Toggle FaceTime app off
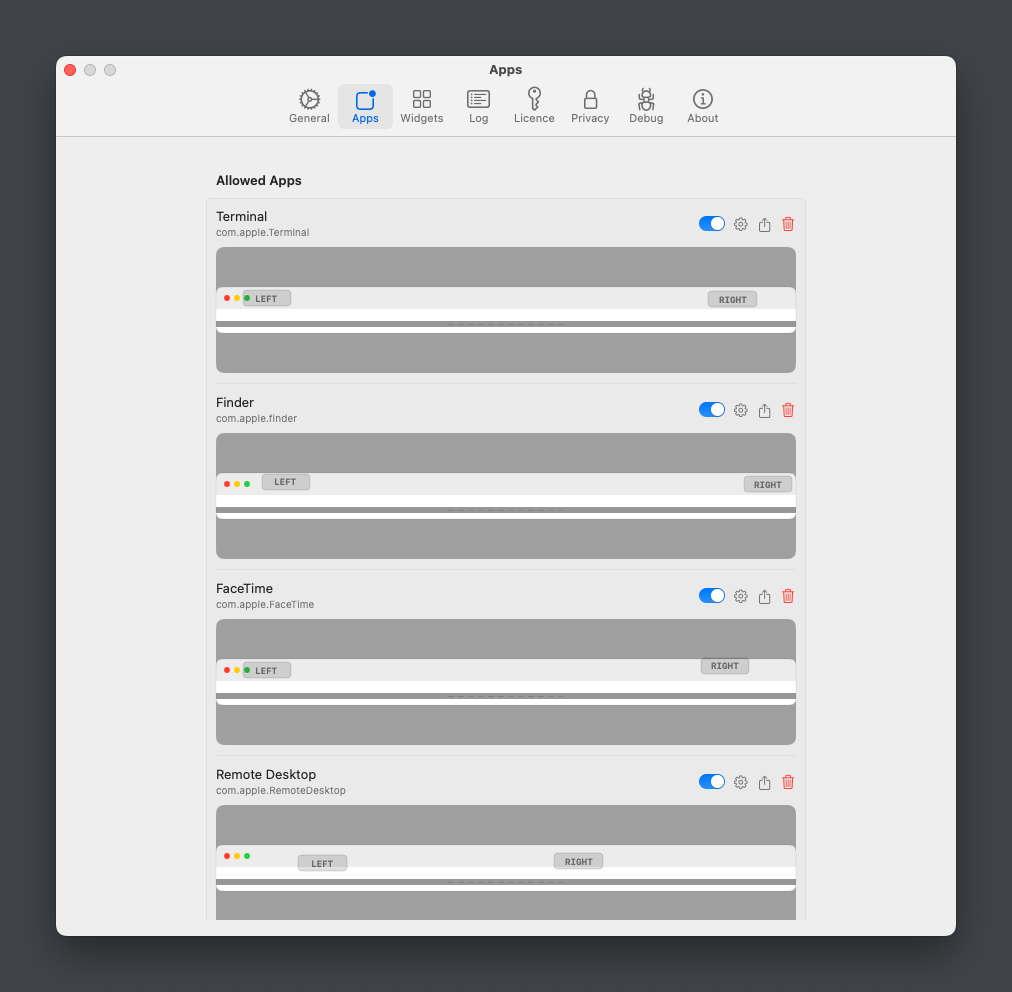Image resolution: width=1012 pixels, height=992 pixels. [711, 596]
